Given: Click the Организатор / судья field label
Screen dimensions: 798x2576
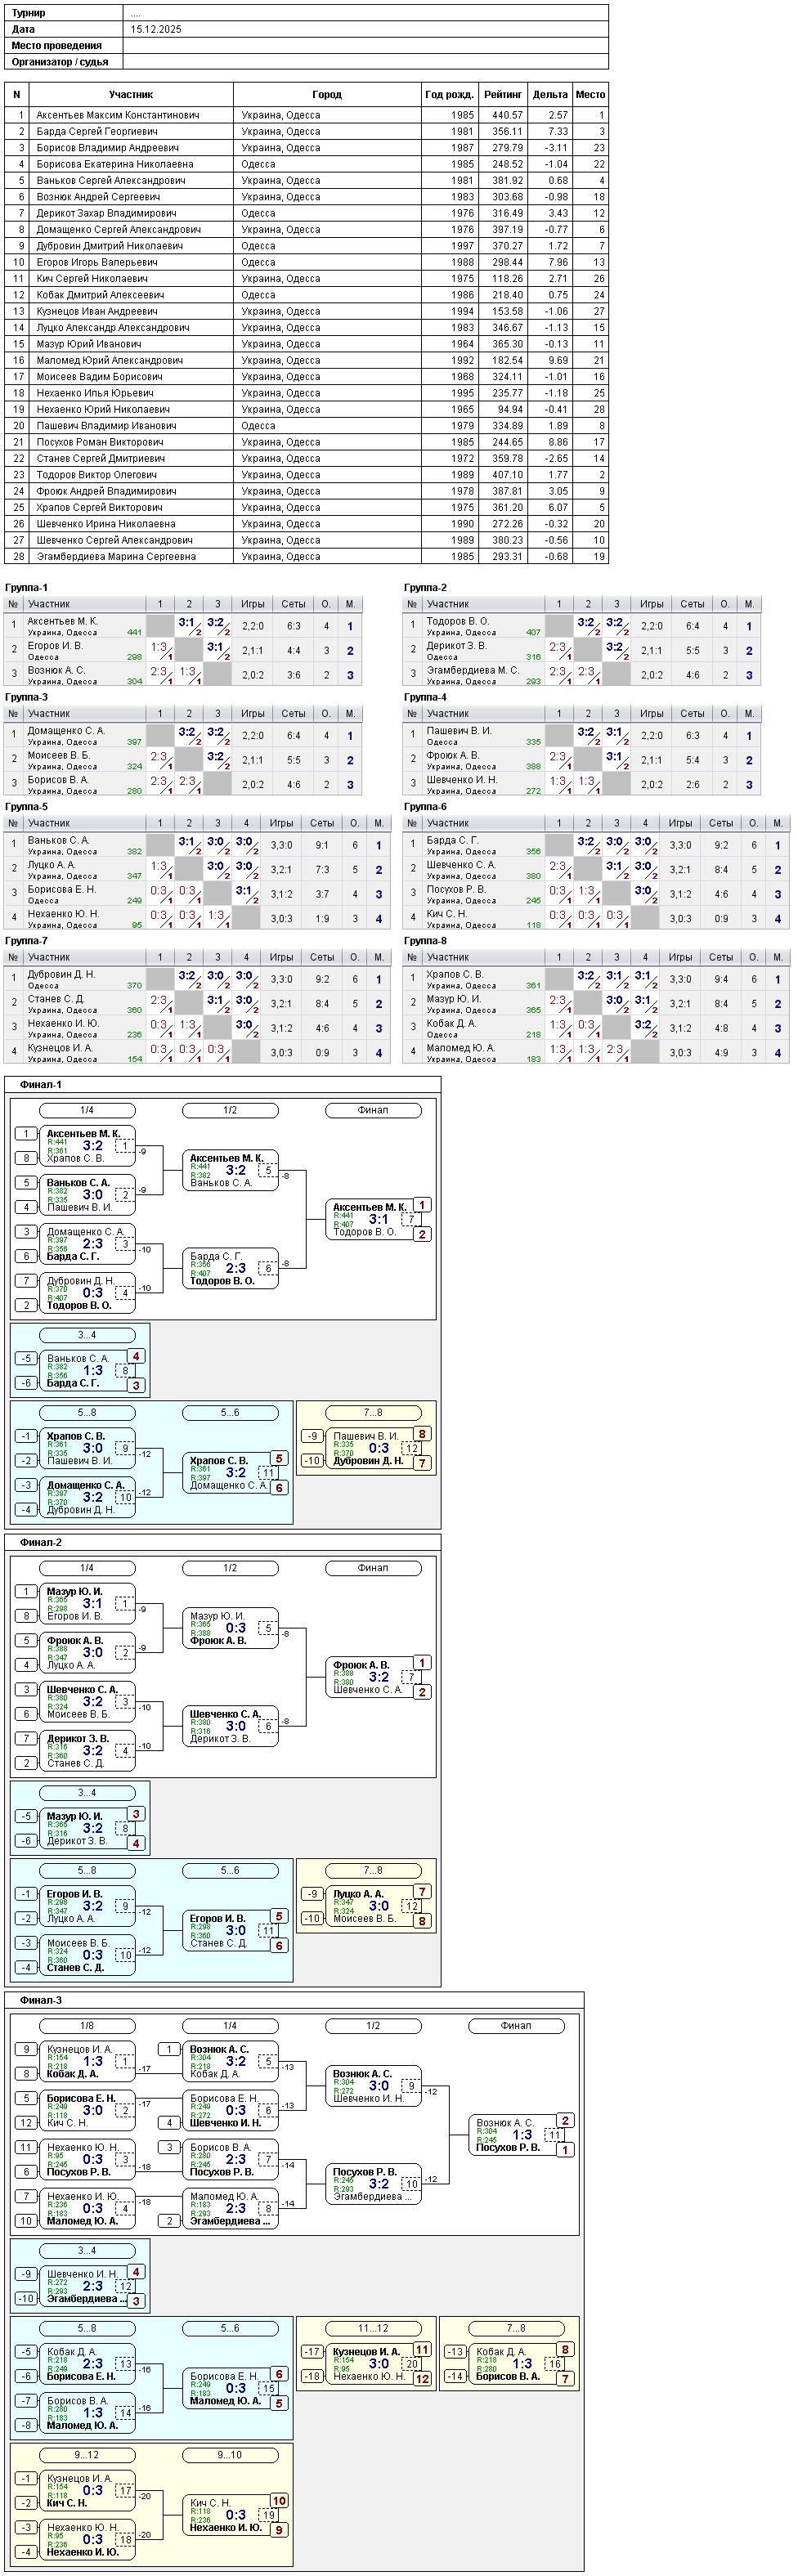Looking at the screenshot, I should [60, 61].
